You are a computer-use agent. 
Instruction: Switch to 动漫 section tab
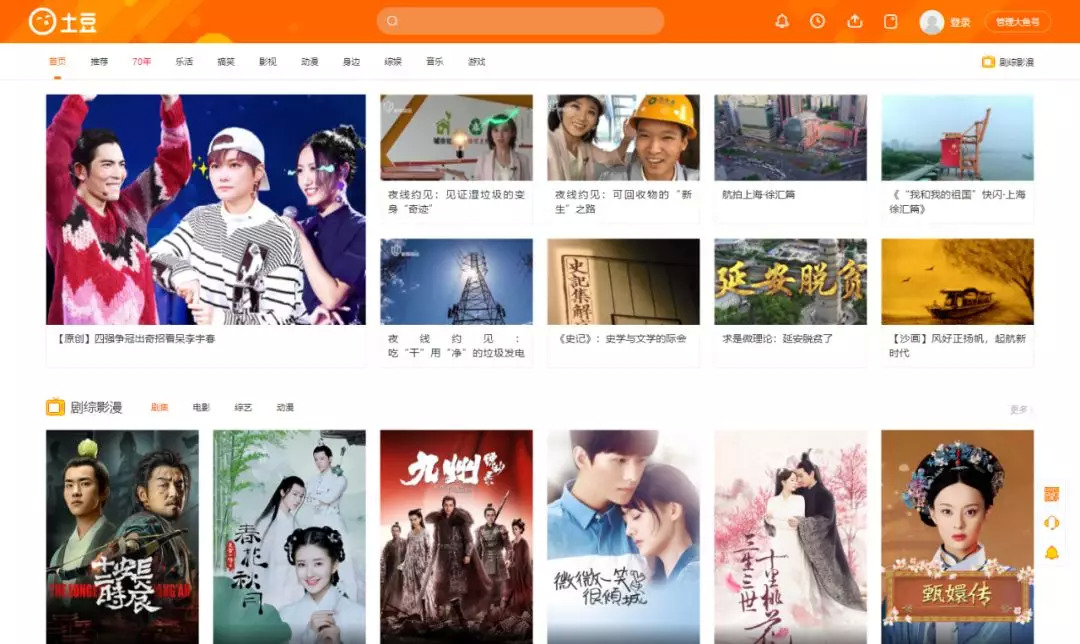[285, 408]
